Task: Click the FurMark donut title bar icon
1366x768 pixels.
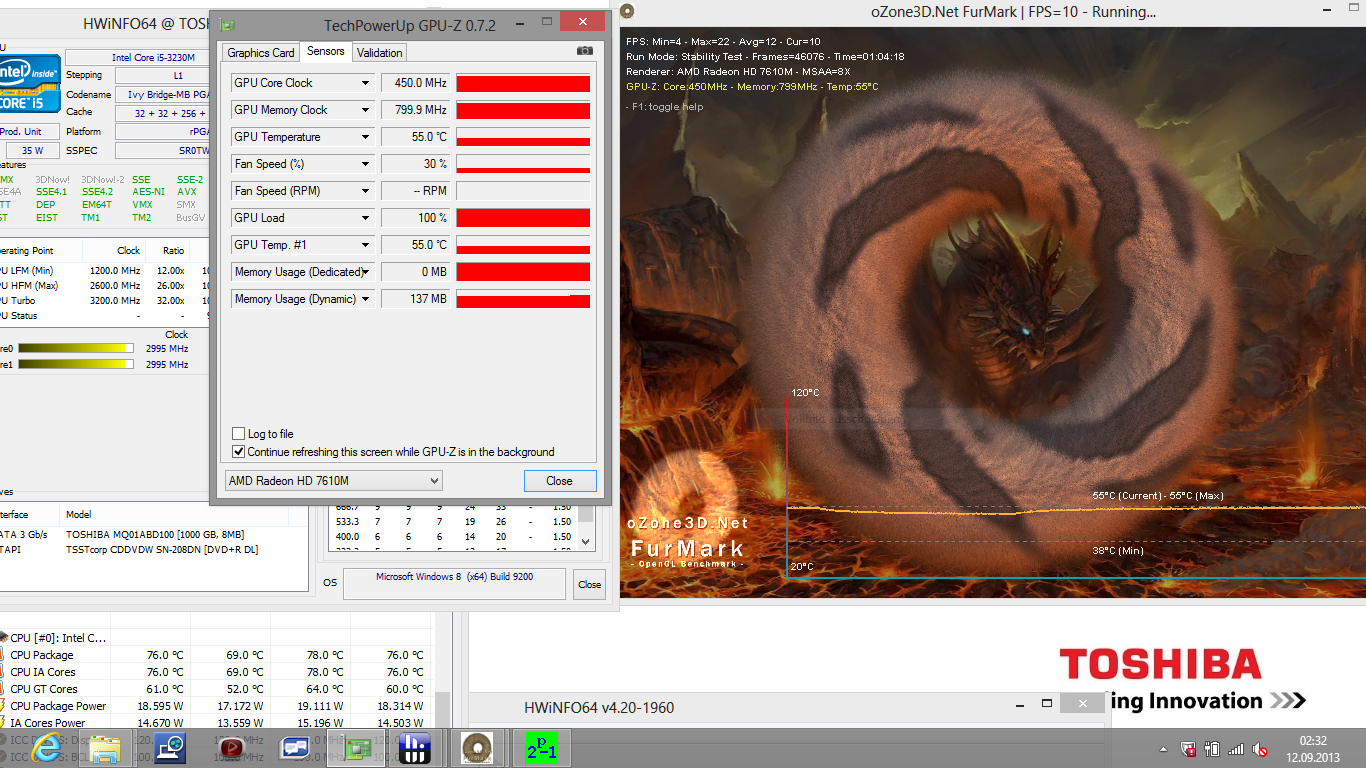Action: (627, 11)
